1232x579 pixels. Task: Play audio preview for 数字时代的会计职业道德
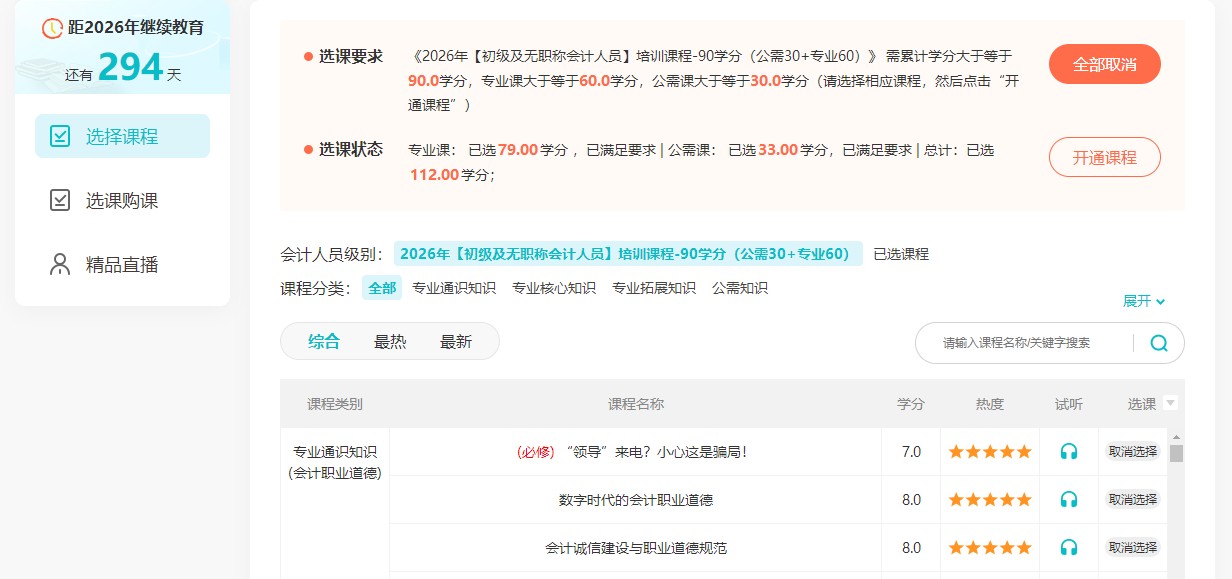tap(1069, 500)
